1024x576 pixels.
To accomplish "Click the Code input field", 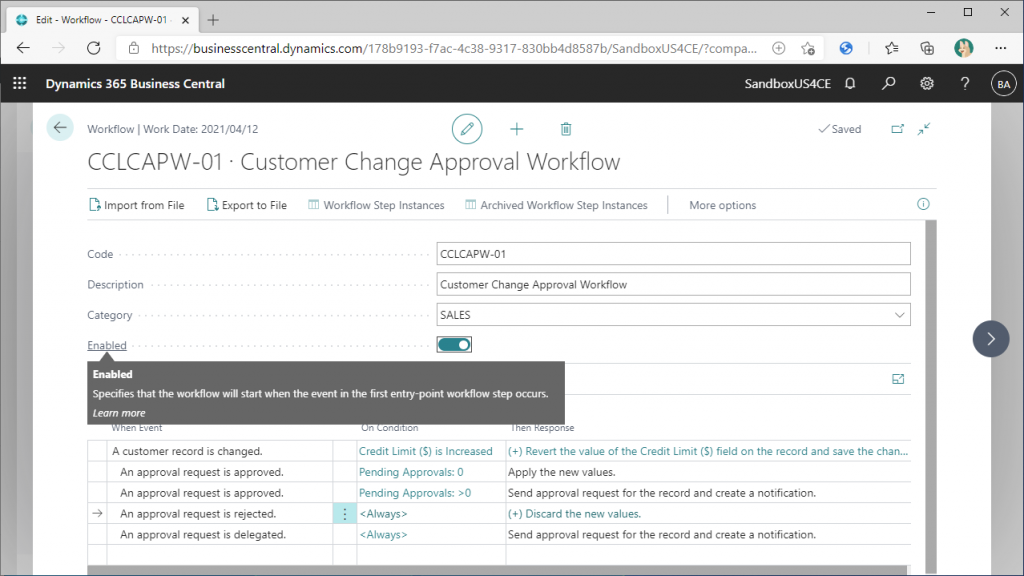I will (673, 254).
